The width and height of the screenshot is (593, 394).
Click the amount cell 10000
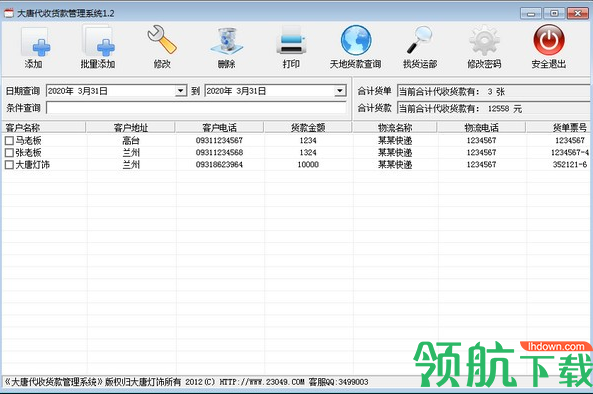[308, 165]
